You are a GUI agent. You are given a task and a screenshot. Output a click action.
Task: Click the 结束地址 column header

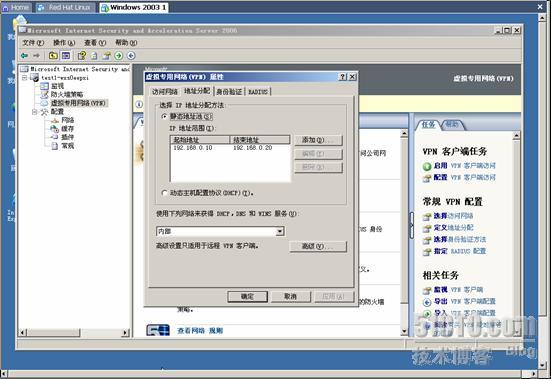[260, 140]
